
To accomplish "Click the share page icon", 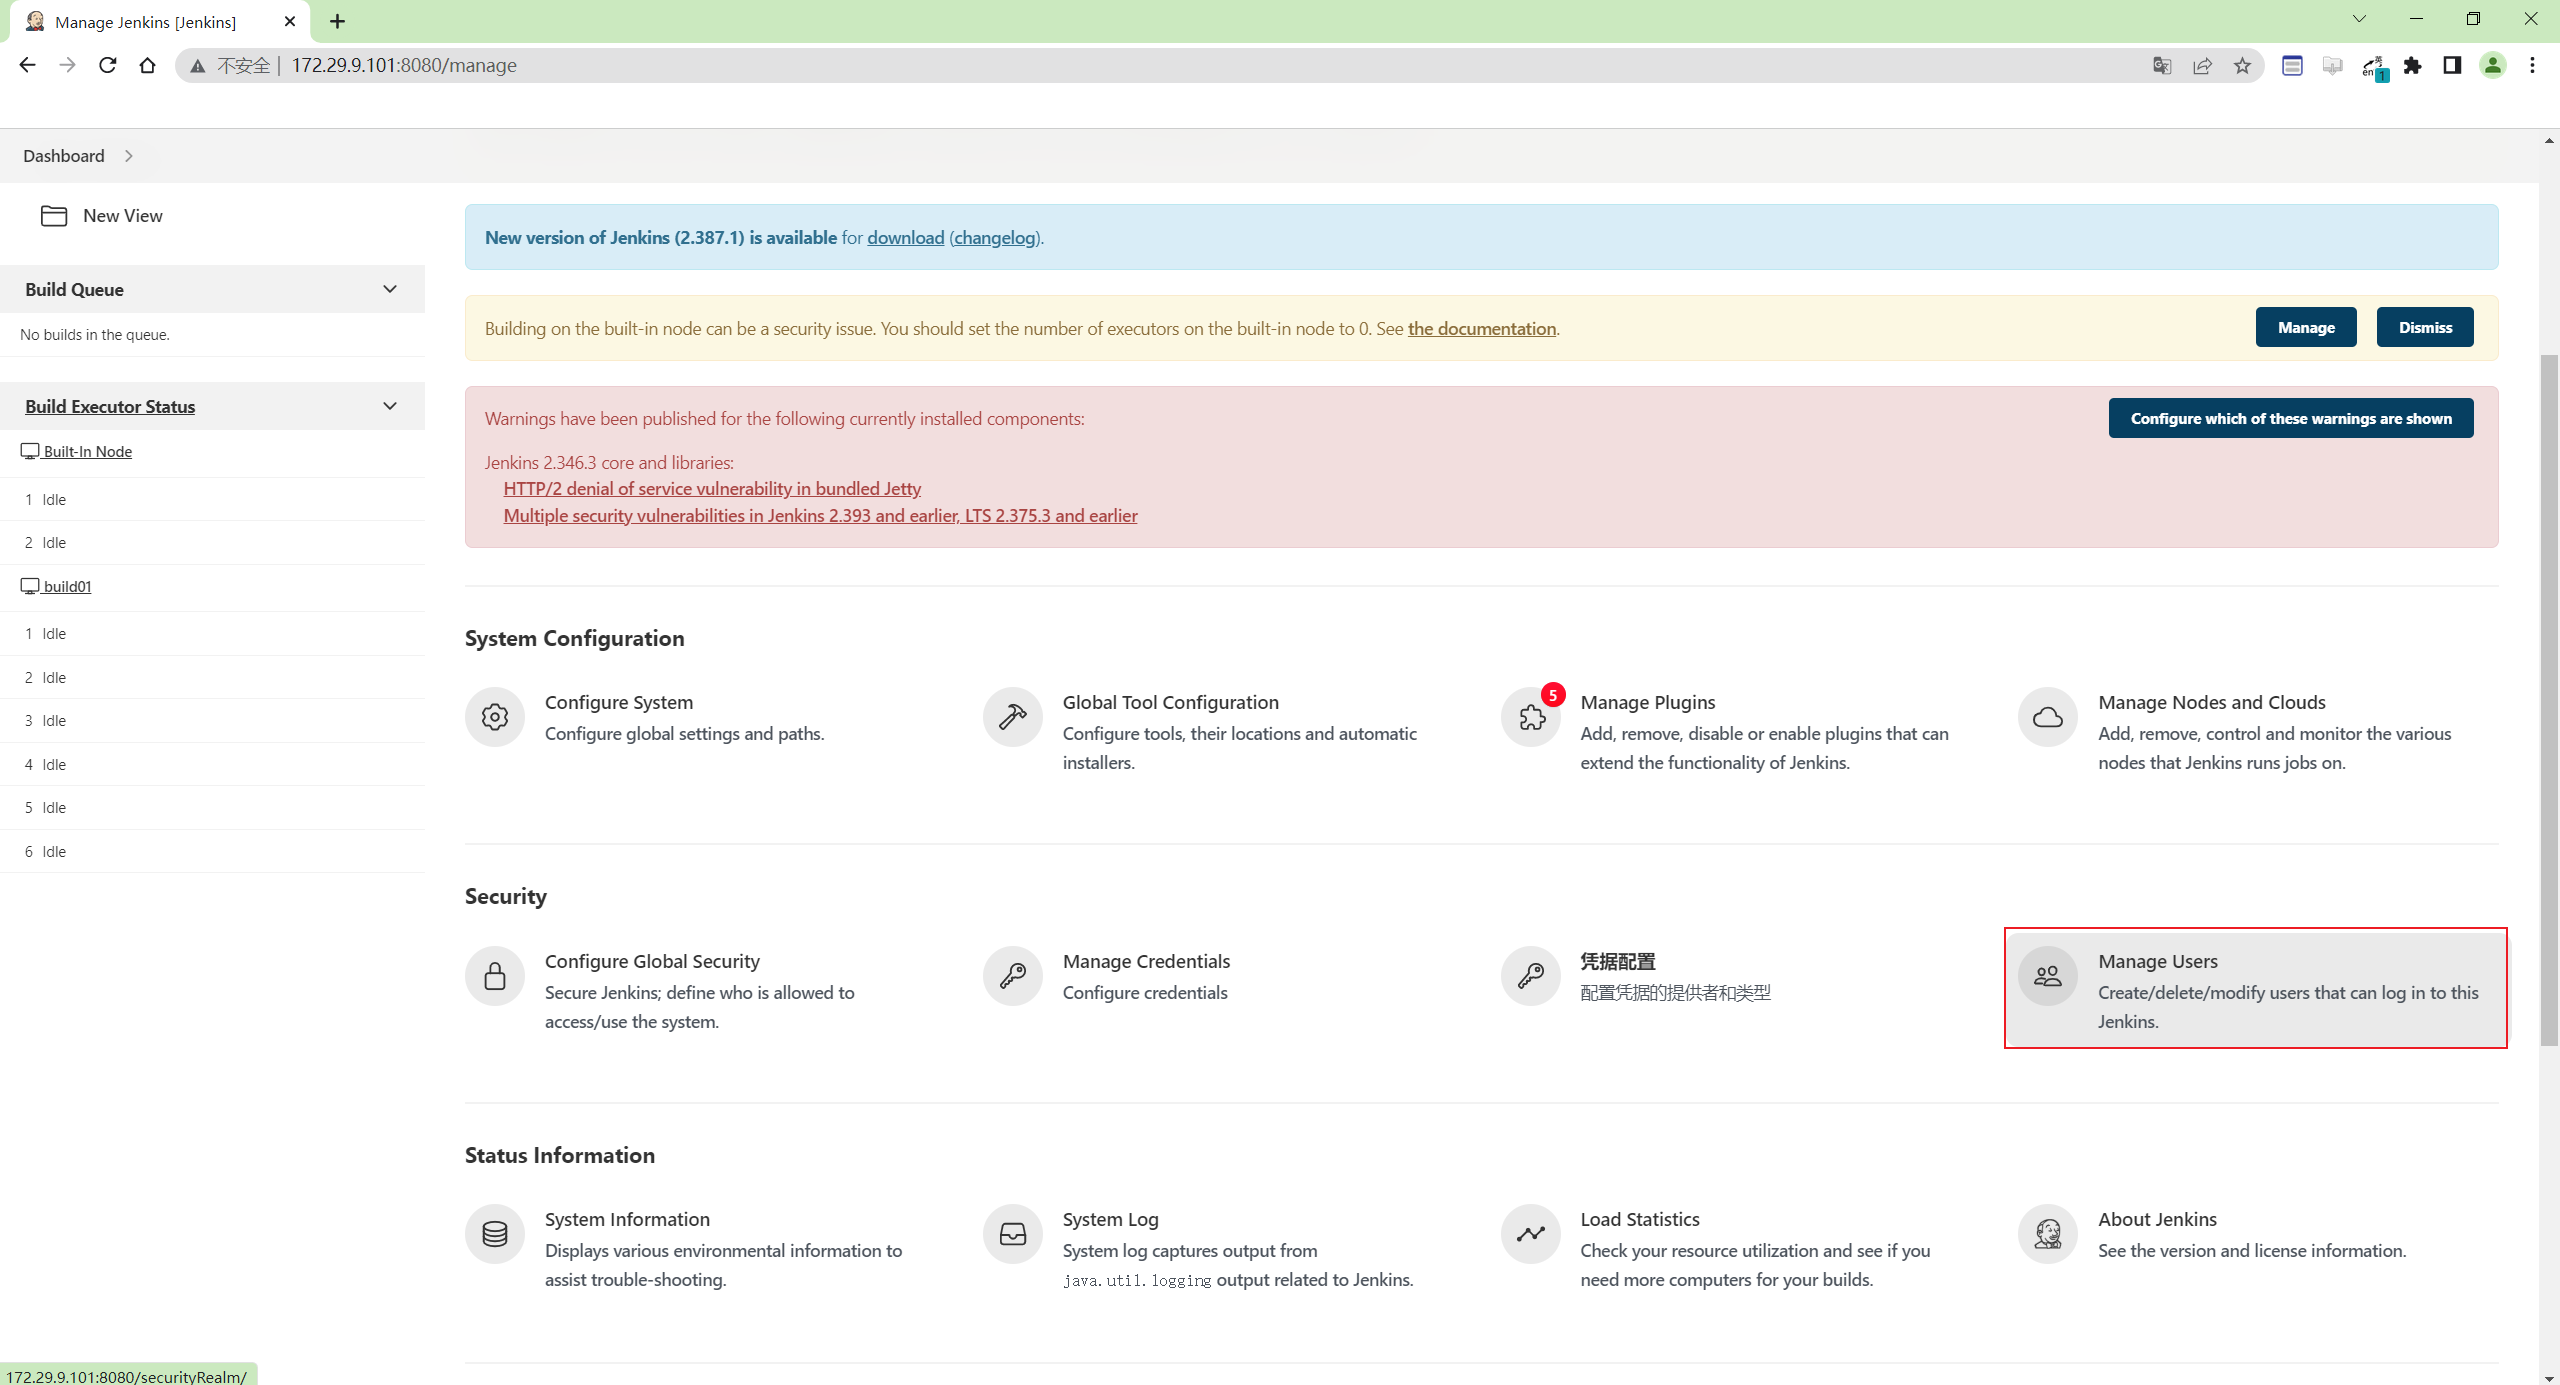I will coord(2202,65).
